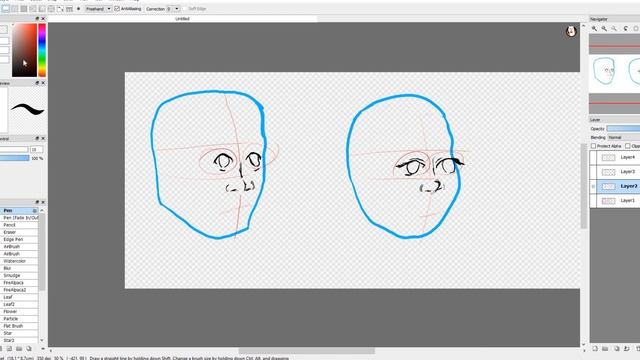Screen dimensions: 640x360
Task: Duplicate layer icon at panel bottom
Action: click(616, 349)
